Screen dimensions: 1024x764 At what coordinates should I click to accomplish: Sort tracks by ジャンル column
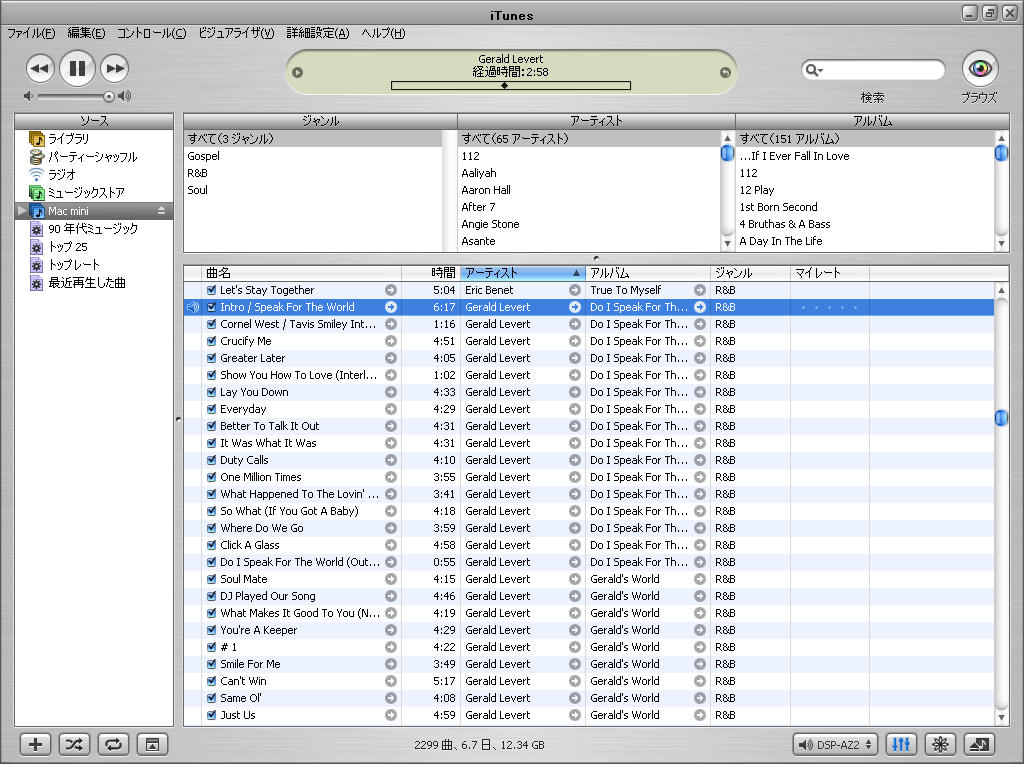tap(750, 273)
